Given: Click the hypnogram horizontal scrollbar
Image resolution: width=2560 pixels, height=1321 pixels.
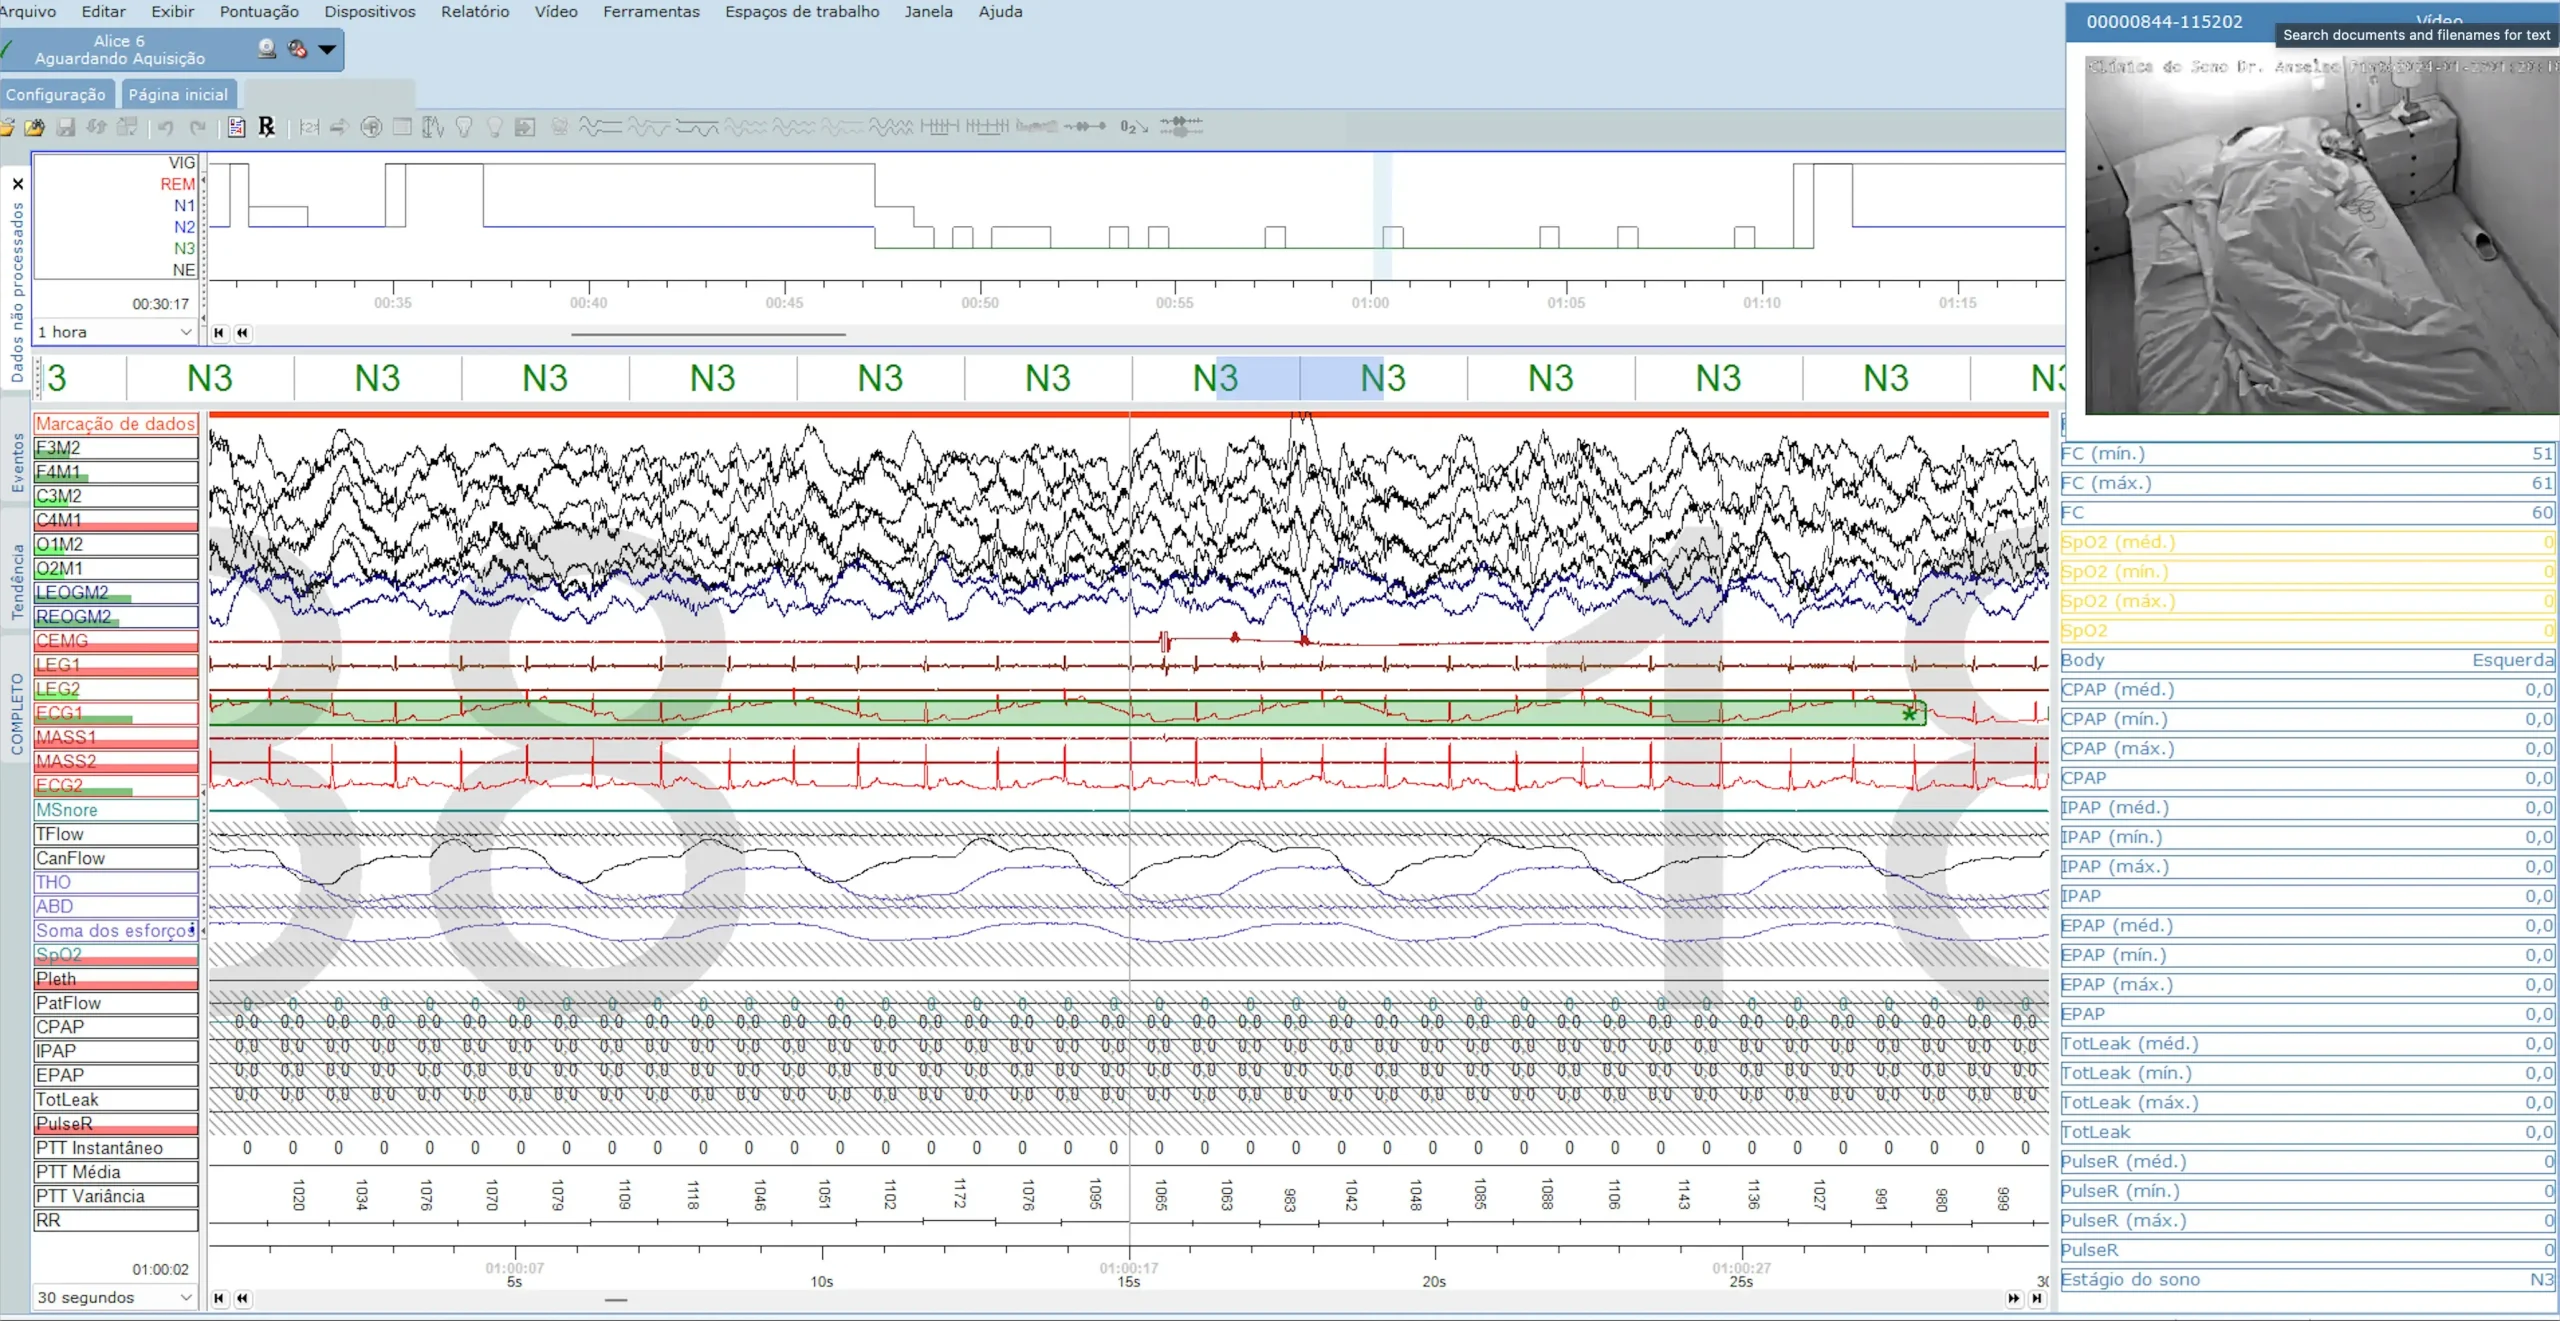Looking at the screenshot, I should pyautogui.click(x=707, y=334).
